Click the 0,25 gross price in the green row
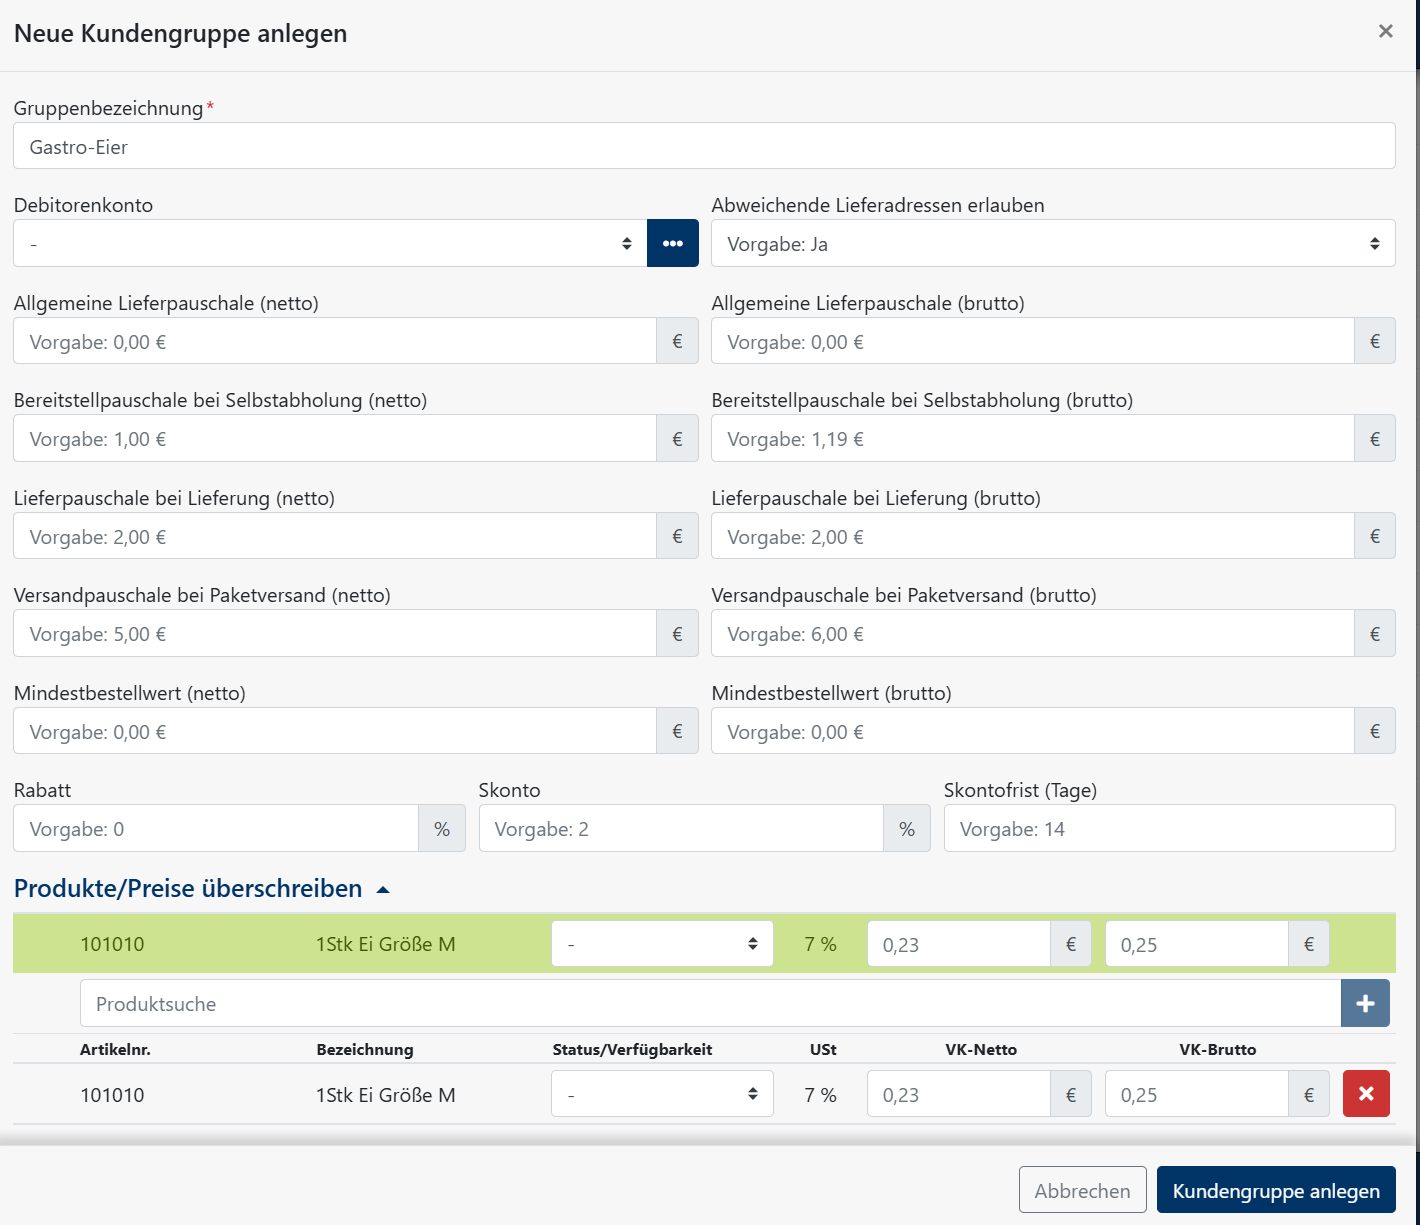 point(1197,944)
